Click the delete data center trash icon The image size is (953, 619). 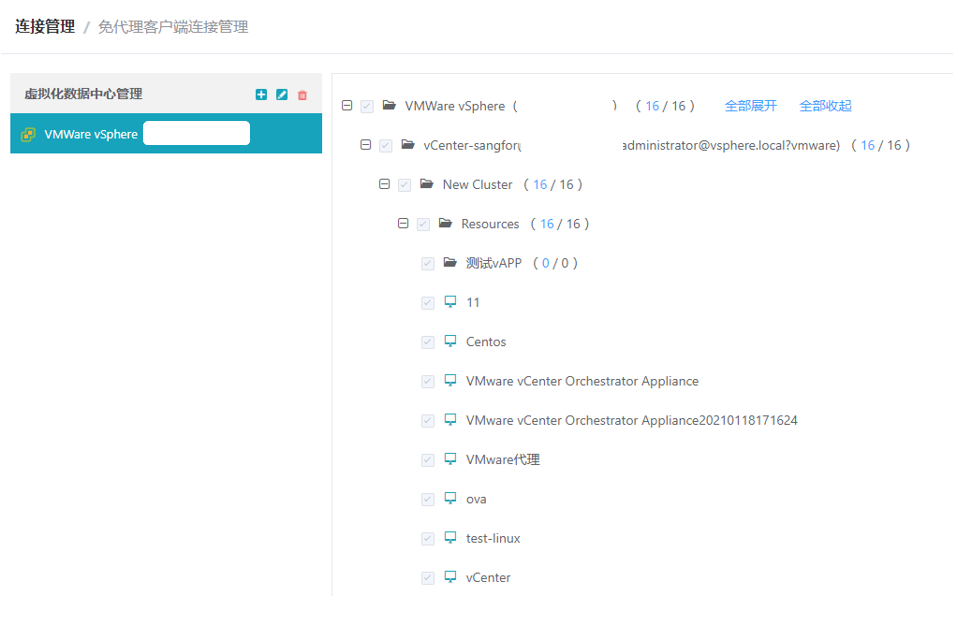point(302,95)
